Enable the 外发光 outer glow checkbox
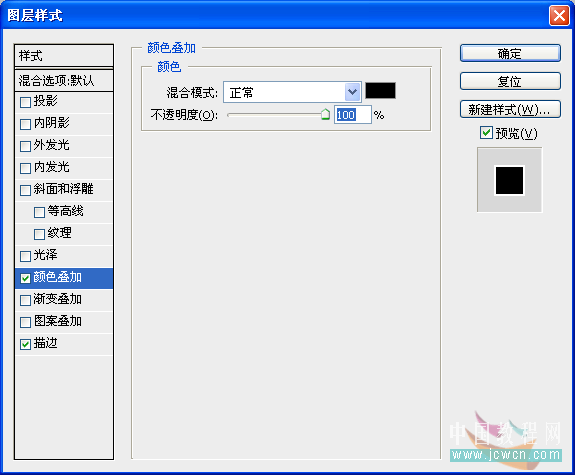 pos(25,146)
